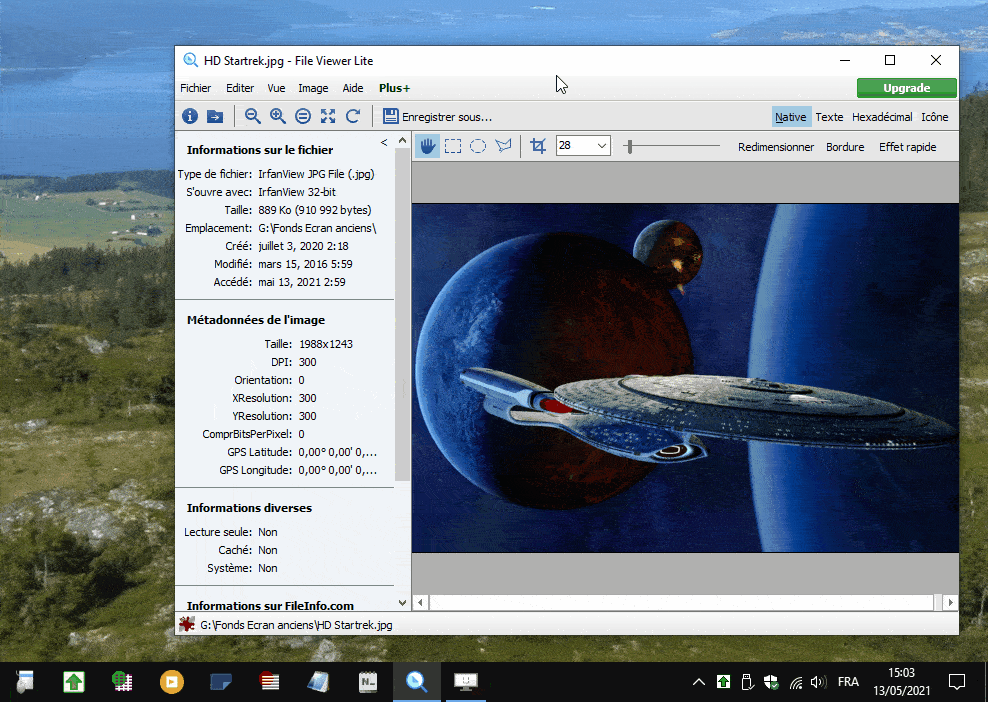
Task: Fit image to window icon
Action: coord(328,116)
